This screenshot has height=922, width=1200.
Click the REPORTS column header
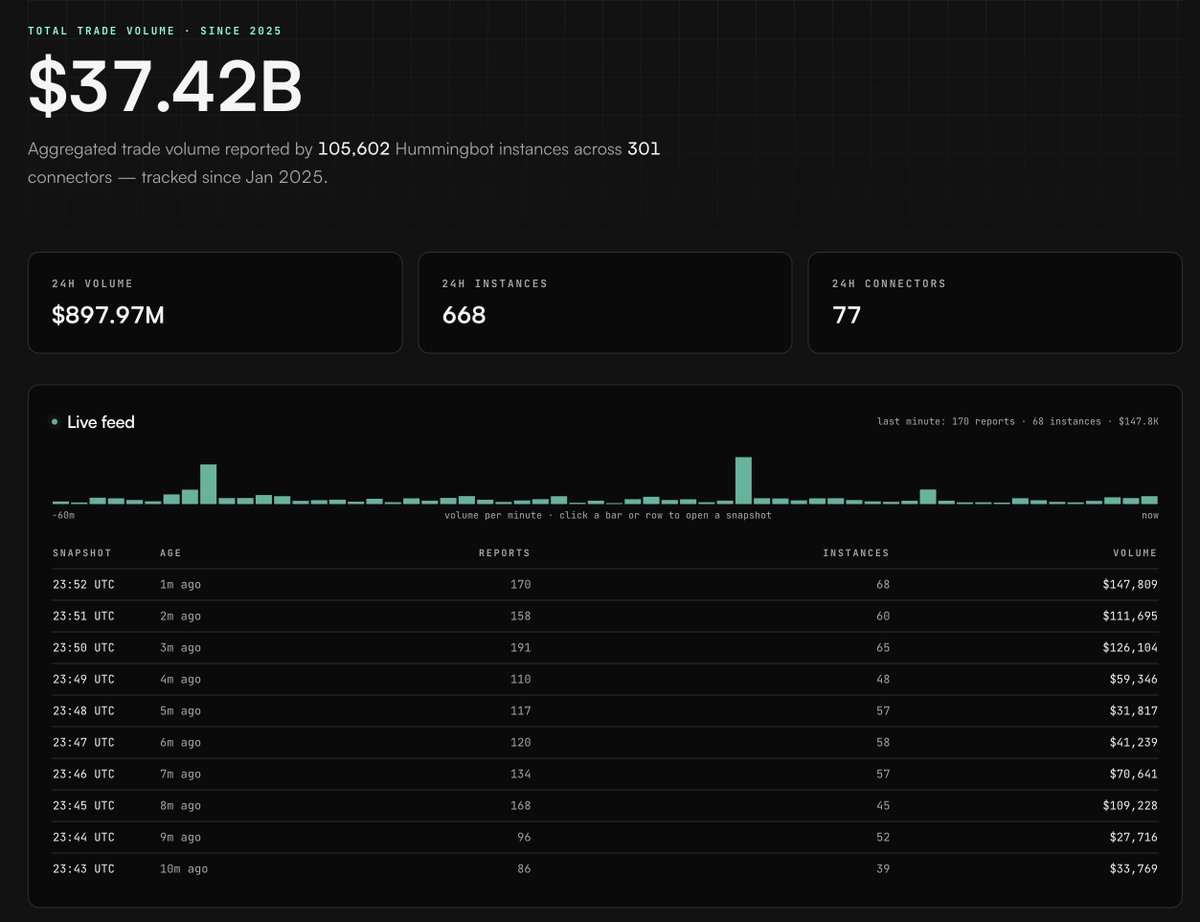pos(505,553)
